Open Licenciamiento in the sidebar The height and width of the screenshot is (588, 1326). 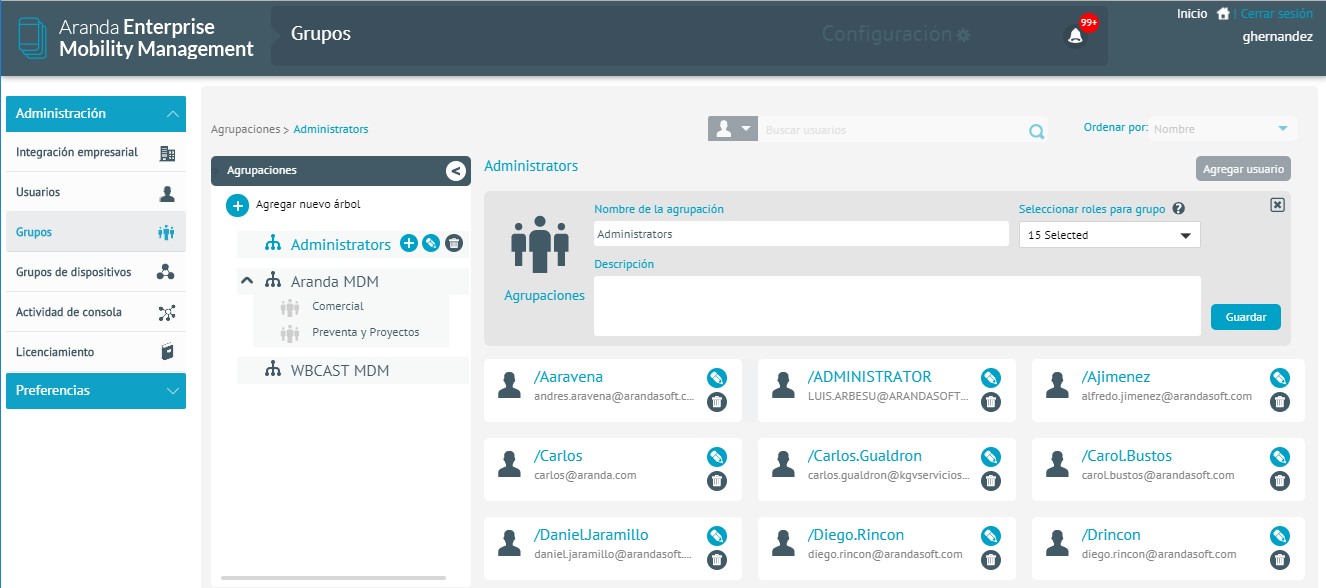click(96, 353)
